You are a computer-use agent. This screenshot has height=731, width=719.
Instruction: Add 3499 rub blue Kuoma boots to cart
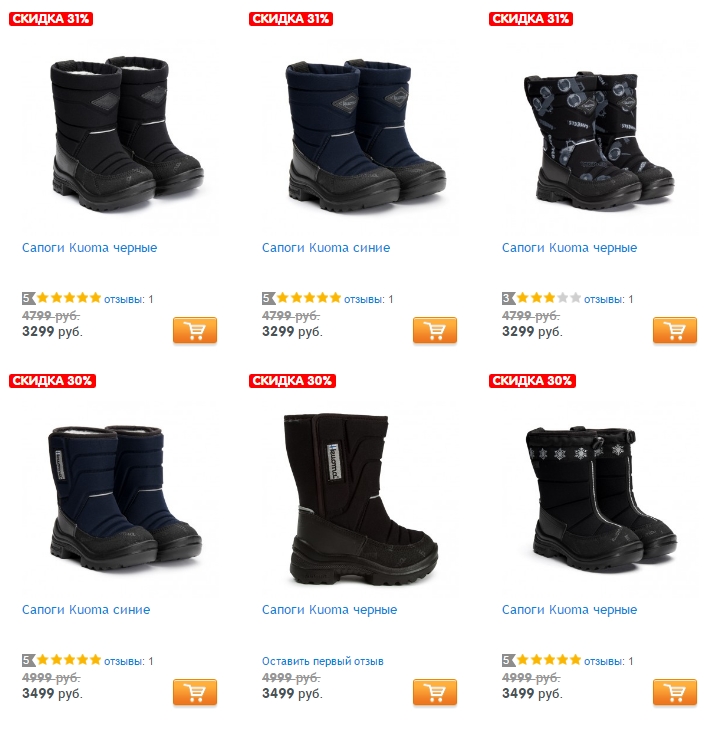[195, 692]
